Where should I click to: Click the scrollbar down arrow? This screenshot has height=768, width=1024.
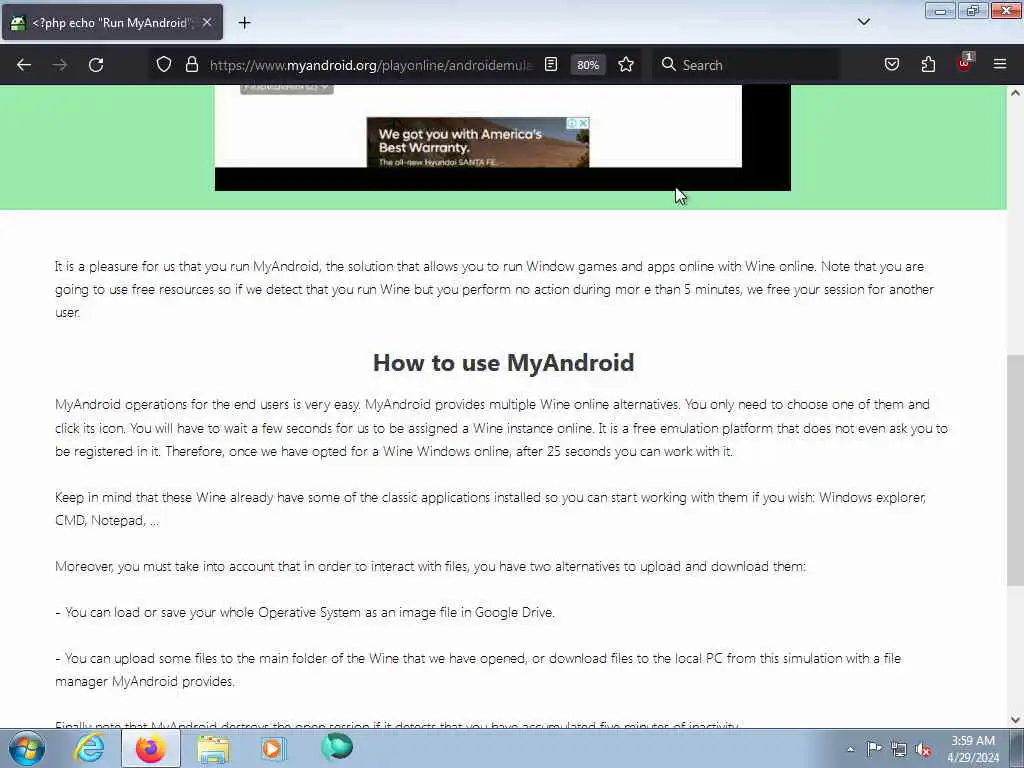pos(1015,720)
